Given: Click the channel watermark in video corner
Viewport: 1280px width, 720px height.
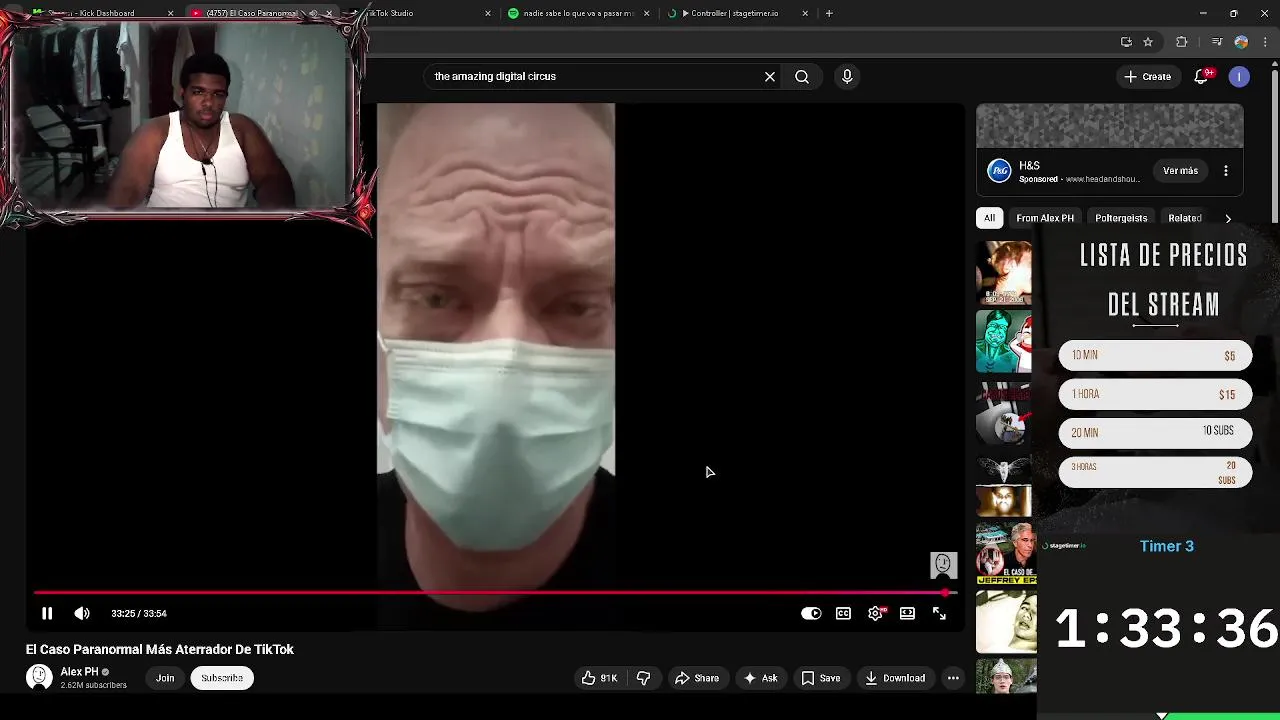Looking at the screenshot, I should tap(943, 565).
